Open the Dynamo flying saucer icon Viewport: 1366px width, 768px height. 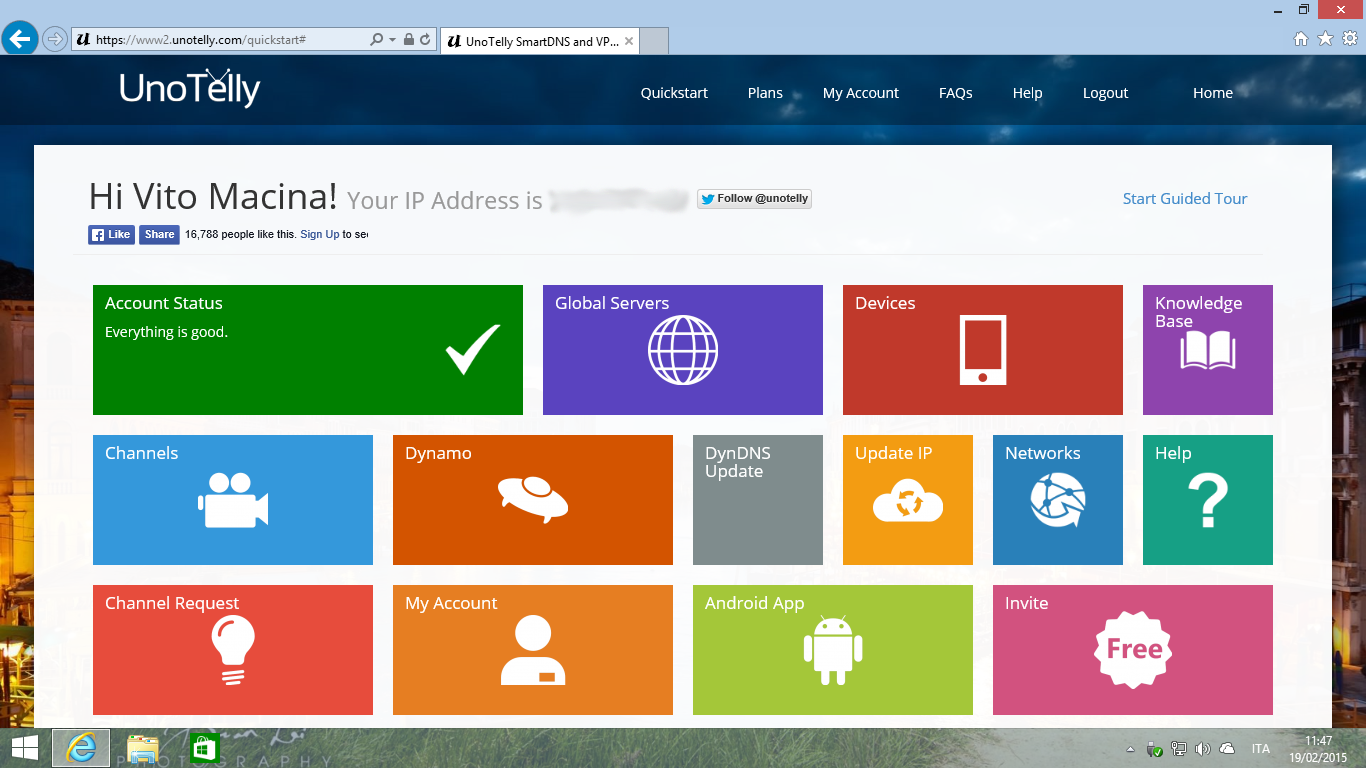(x=533, y=498)
